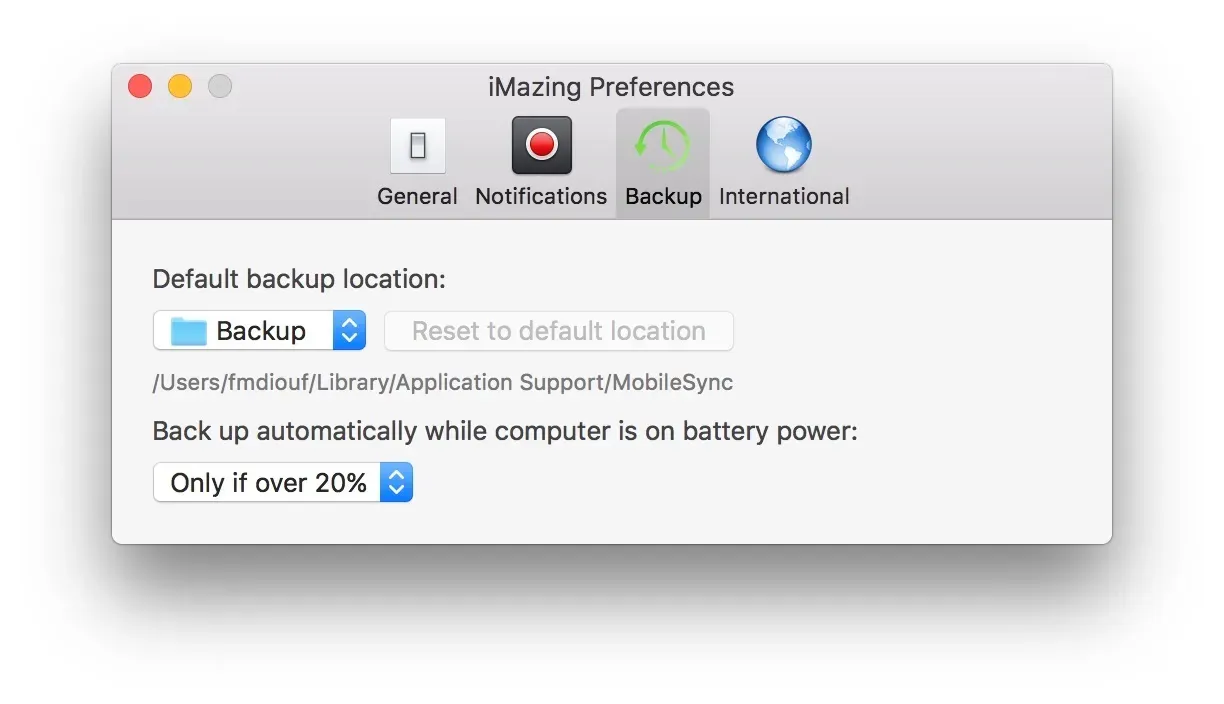Click the General device icon

coord(417,145)
